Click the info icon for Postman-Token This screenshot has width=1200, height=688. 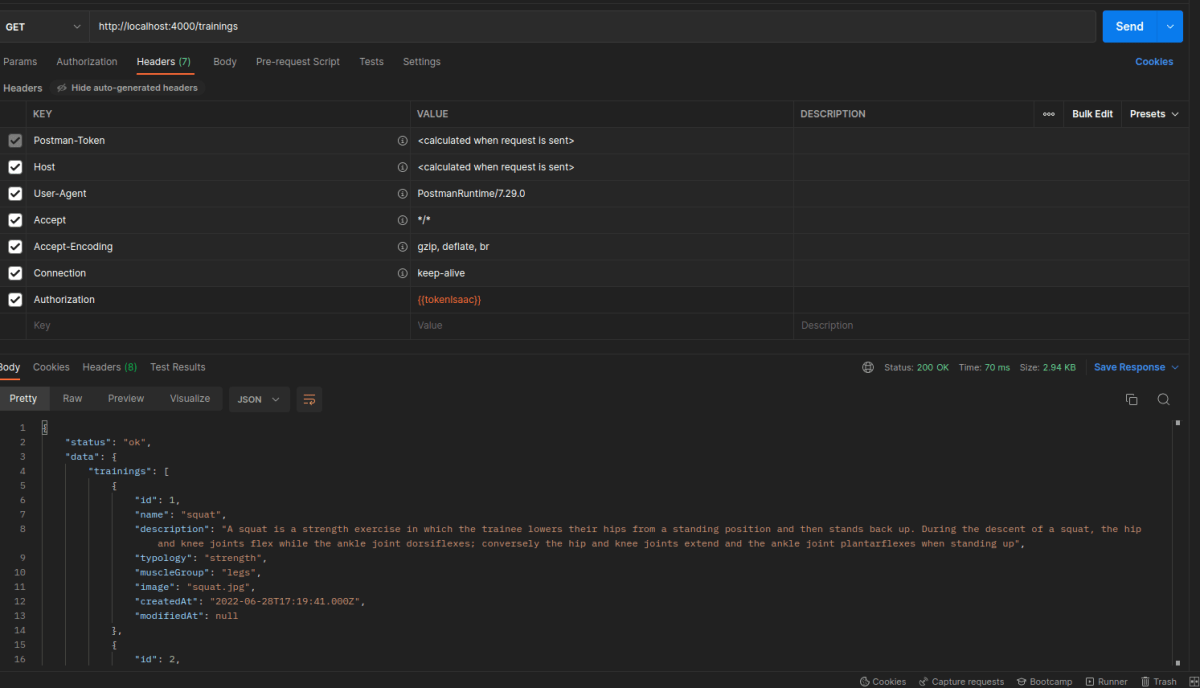tap(403, 141)
